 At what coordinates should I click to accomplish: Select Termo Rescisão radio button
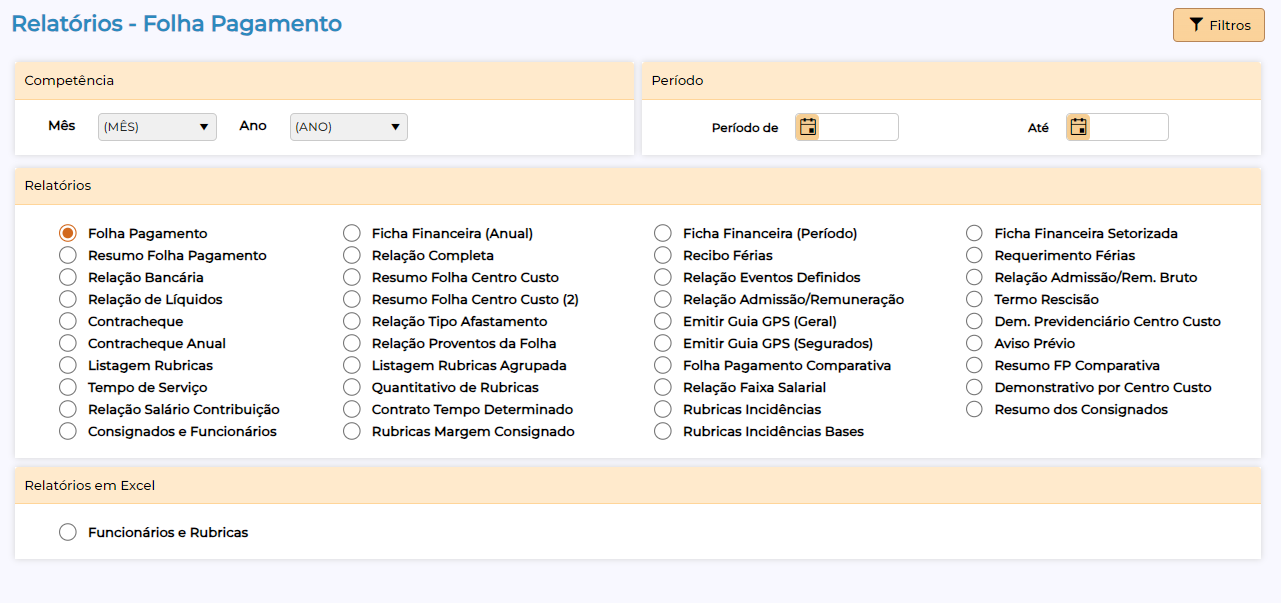974,299
